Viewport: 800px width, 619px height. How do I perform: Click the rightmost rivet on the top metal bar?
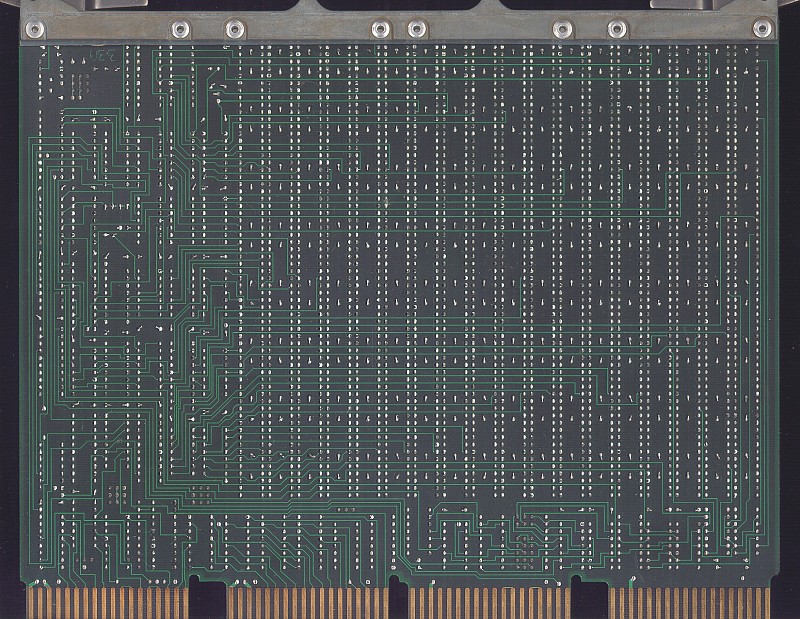[x=762, y=29]
